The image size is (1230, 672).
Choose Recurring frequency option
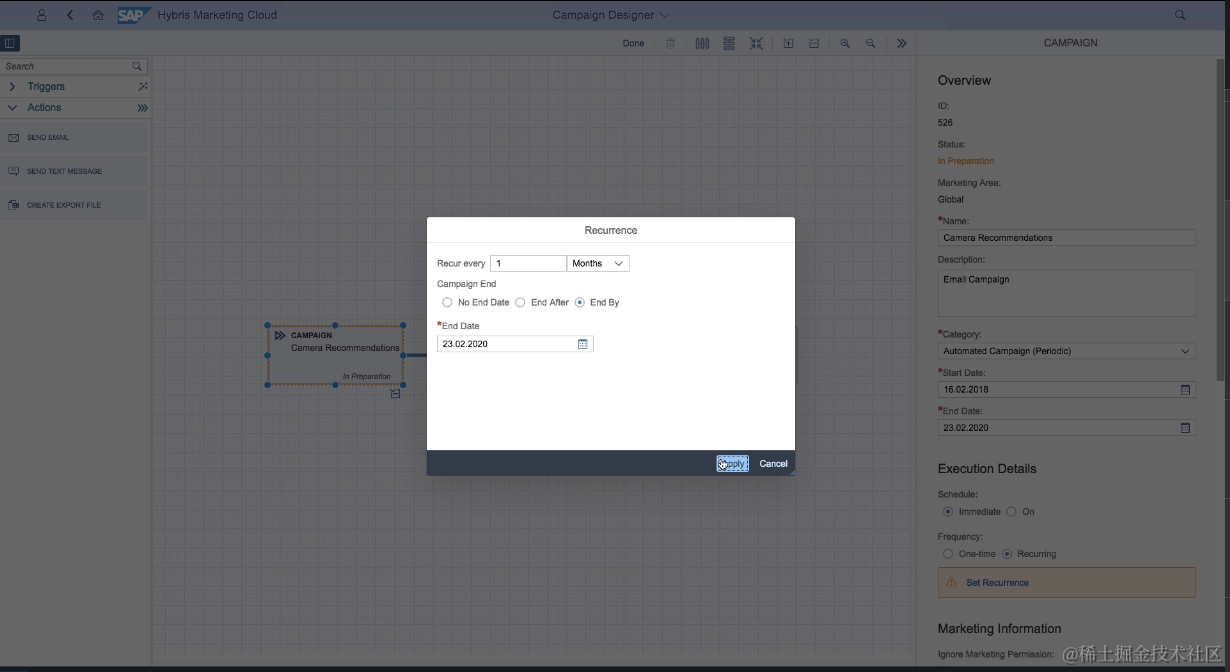1007,553
